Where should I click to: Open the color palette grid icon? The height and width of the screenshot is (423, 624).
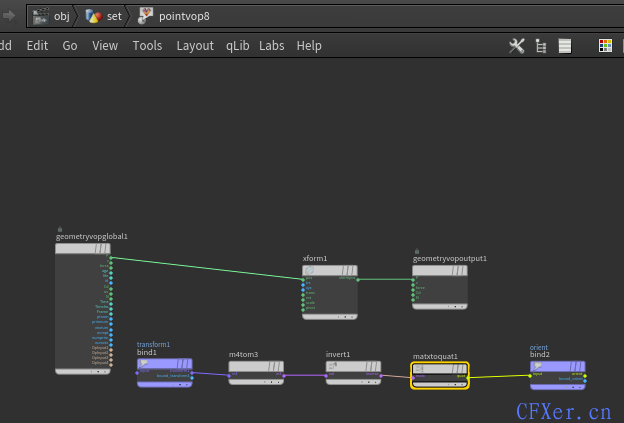point(605,45)
